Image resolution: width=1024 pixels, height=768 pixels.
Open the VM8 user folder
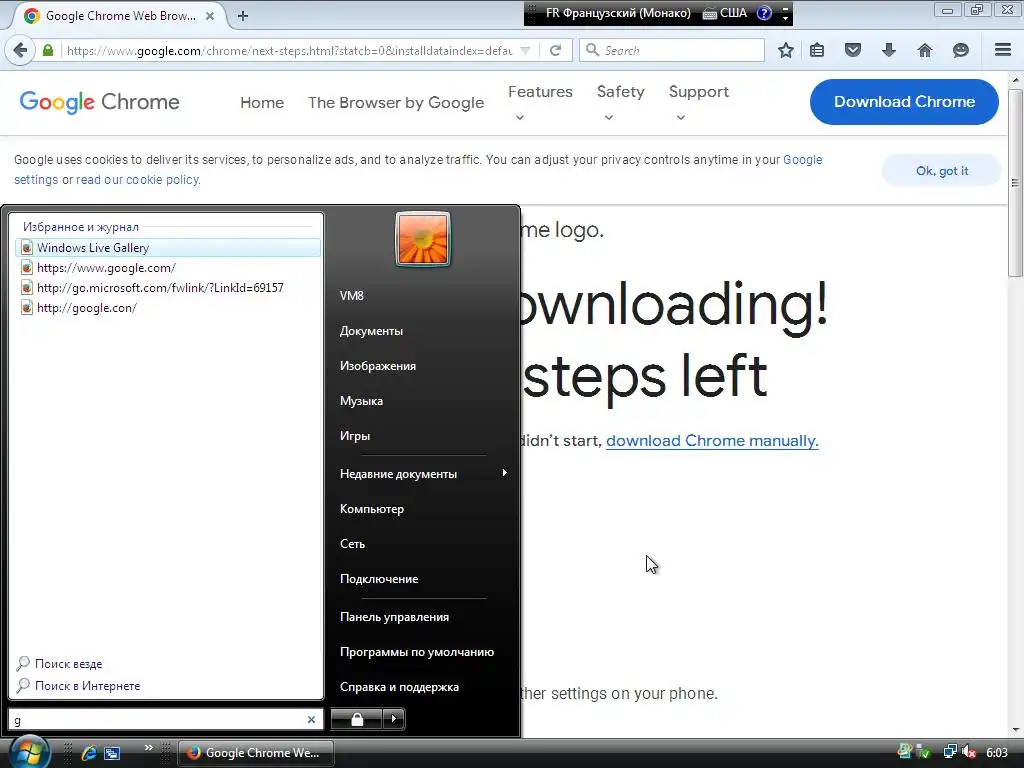coord(352,296)
